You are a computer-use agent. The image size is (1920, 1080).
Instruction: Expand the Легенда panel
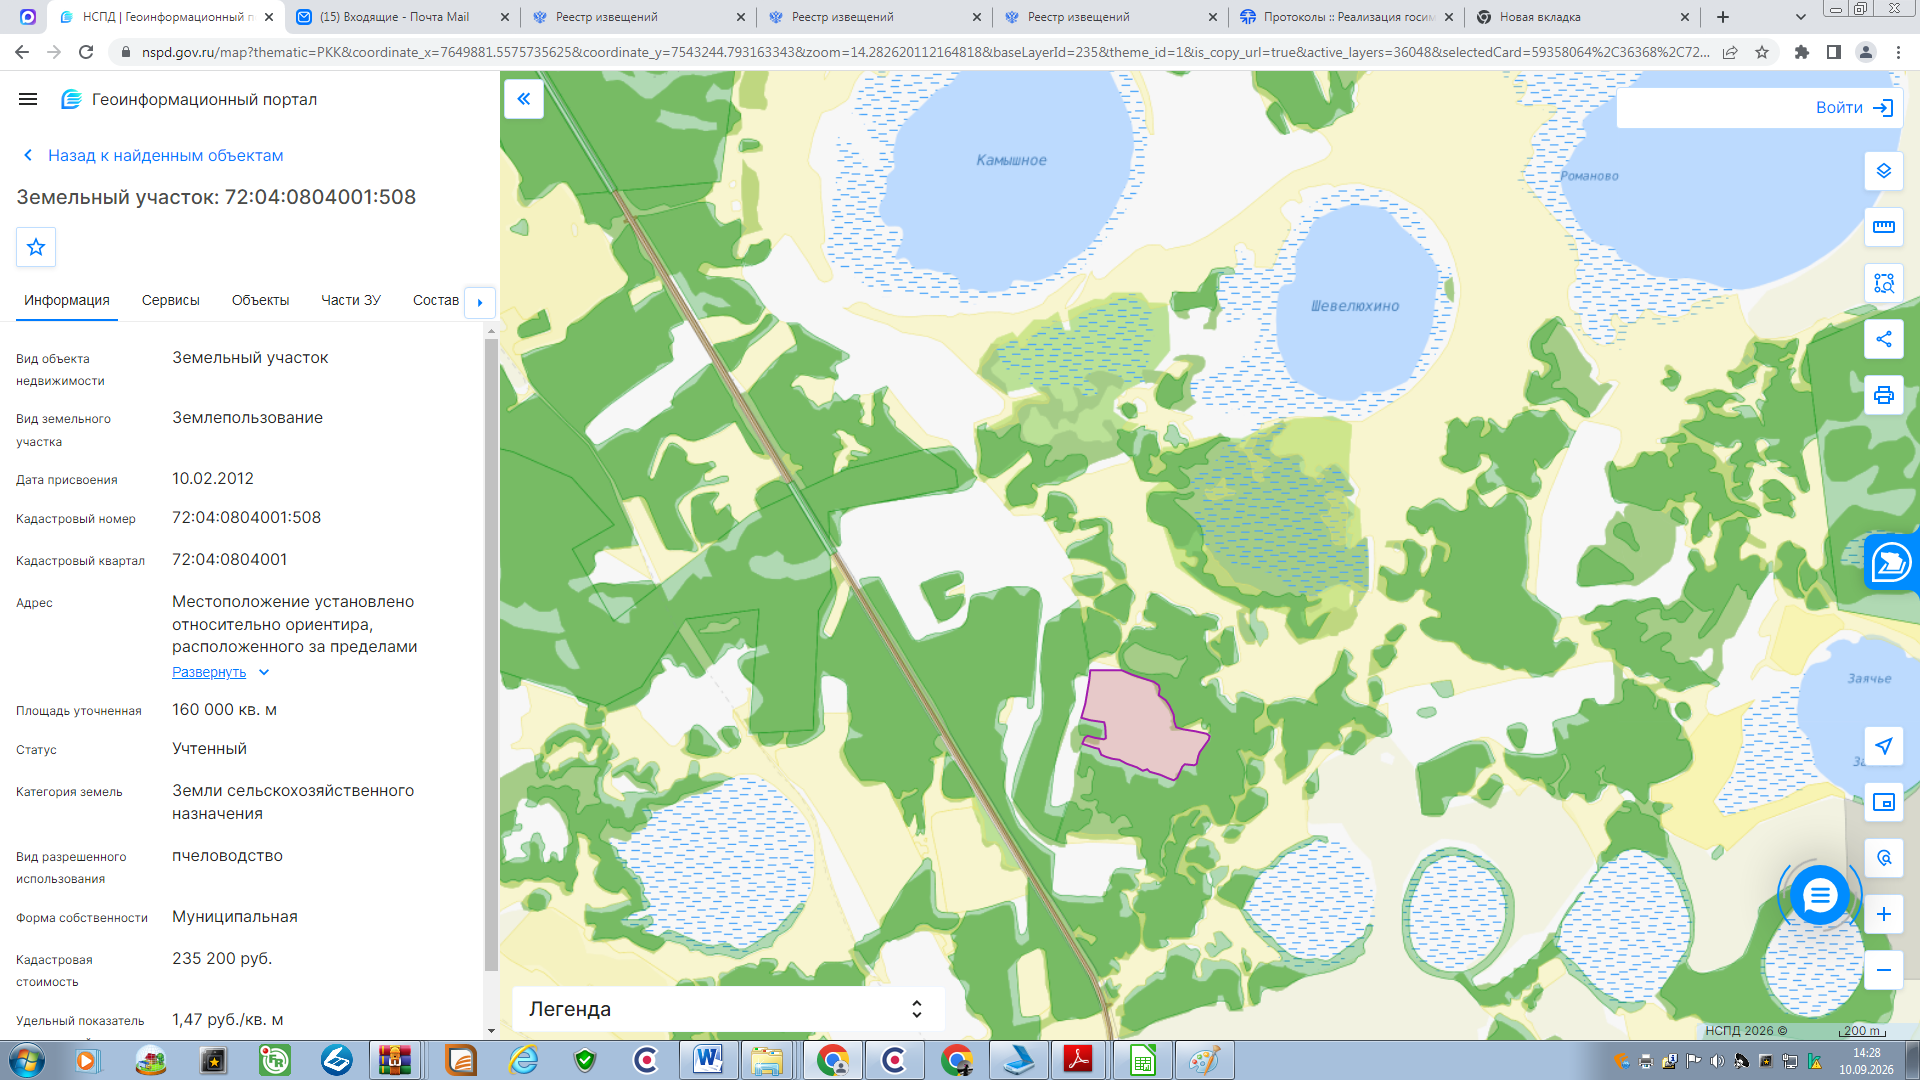(x=728, y=1009)
